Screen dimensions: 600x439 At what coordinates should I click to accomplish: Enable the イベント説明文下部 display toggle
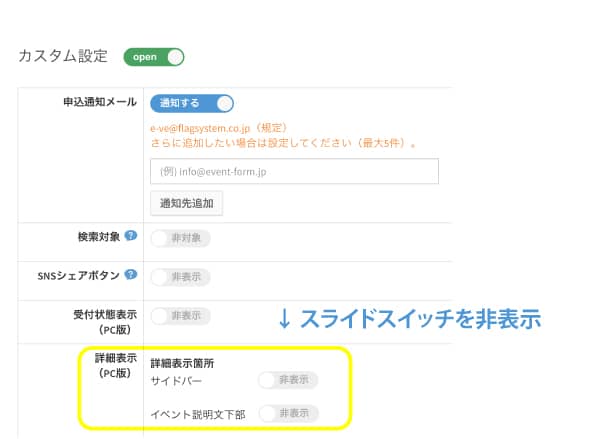tap(288, 413)
